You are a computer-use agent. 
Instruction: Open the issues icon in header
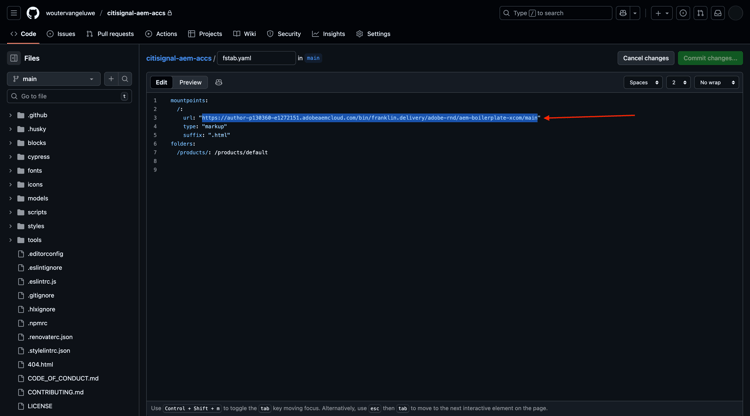click(x=683, y=13)
